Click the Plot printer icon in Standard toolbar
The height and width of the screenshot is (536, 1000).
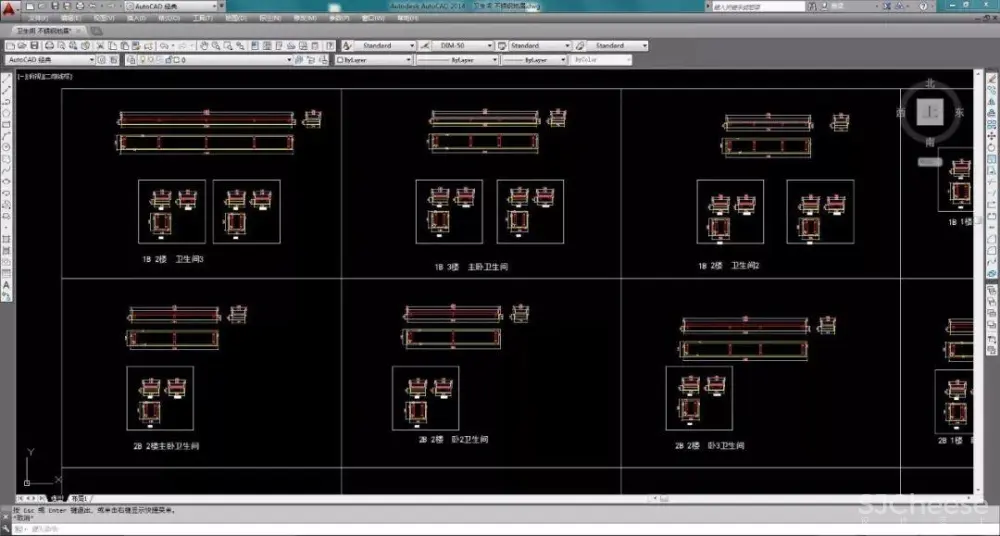pos(49,46)
